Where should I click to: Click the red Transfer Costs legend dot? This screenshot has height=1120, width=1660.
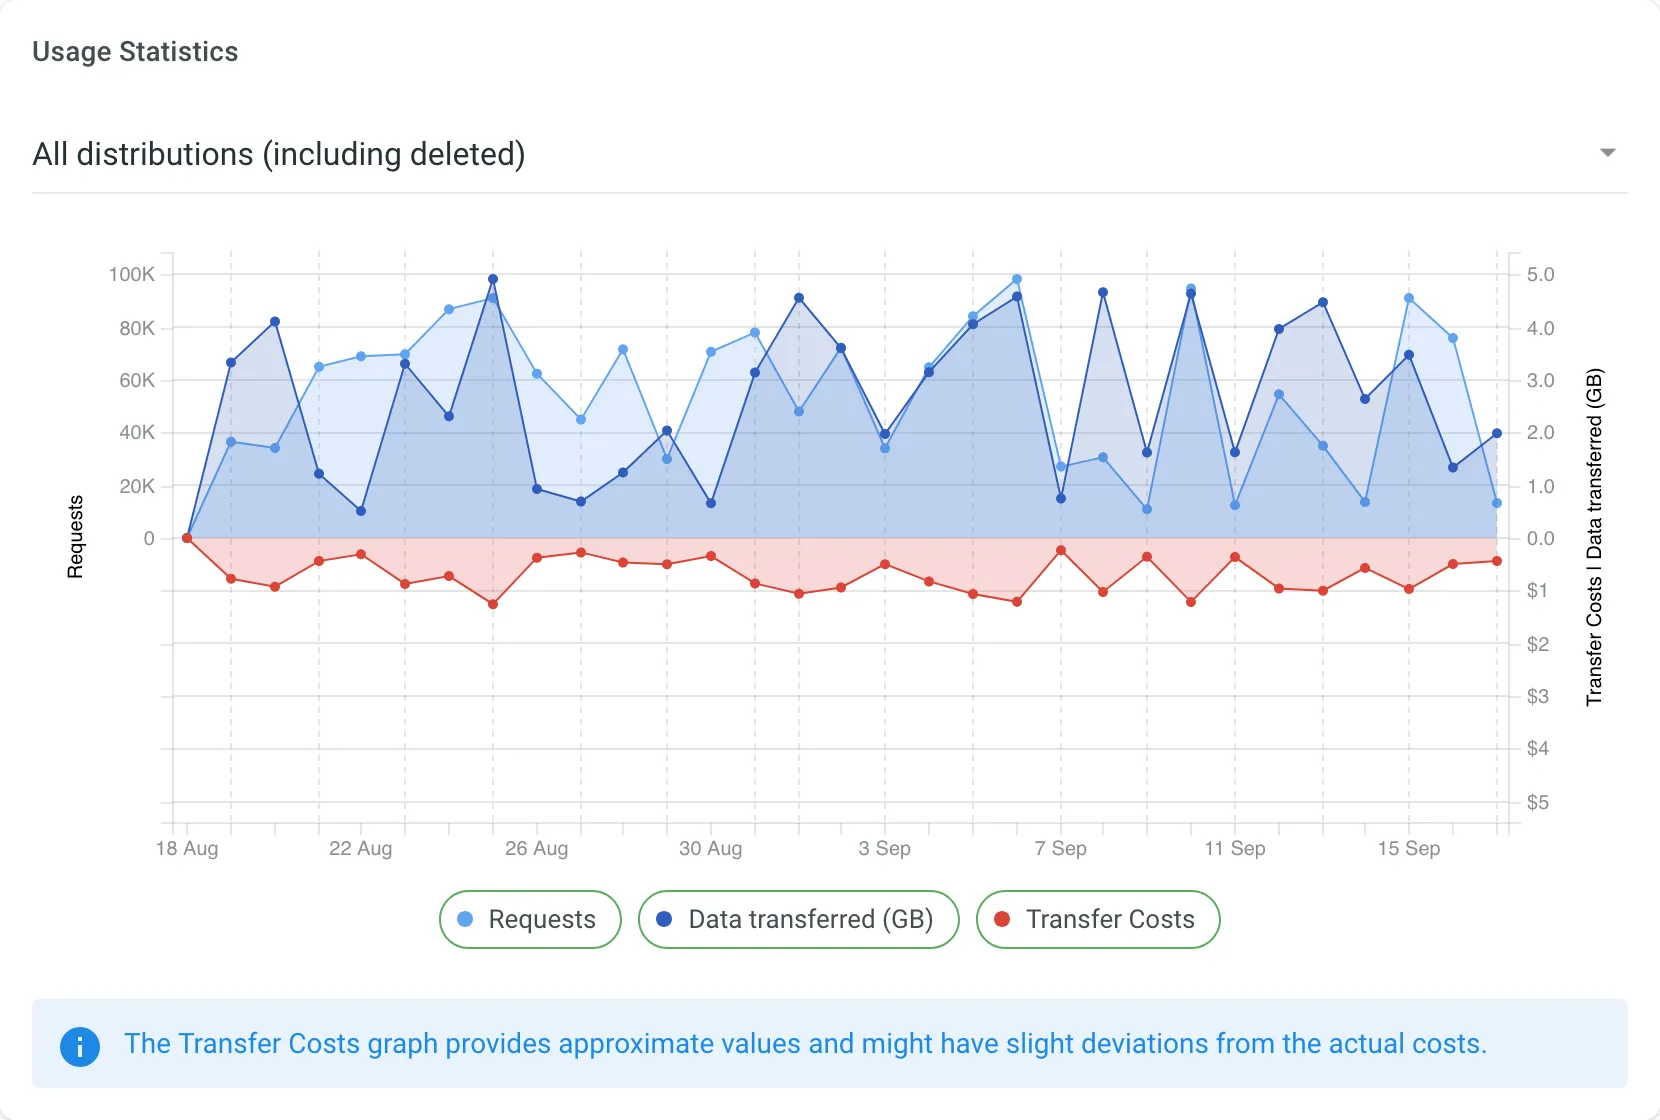point(1003,919)
